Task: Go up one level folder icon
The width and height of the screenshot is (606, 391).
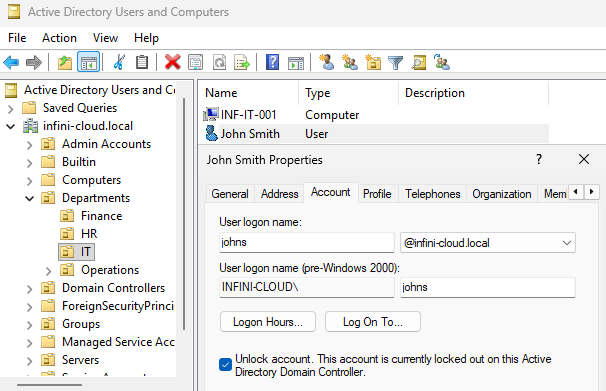Action: click(x=65, y=62)
